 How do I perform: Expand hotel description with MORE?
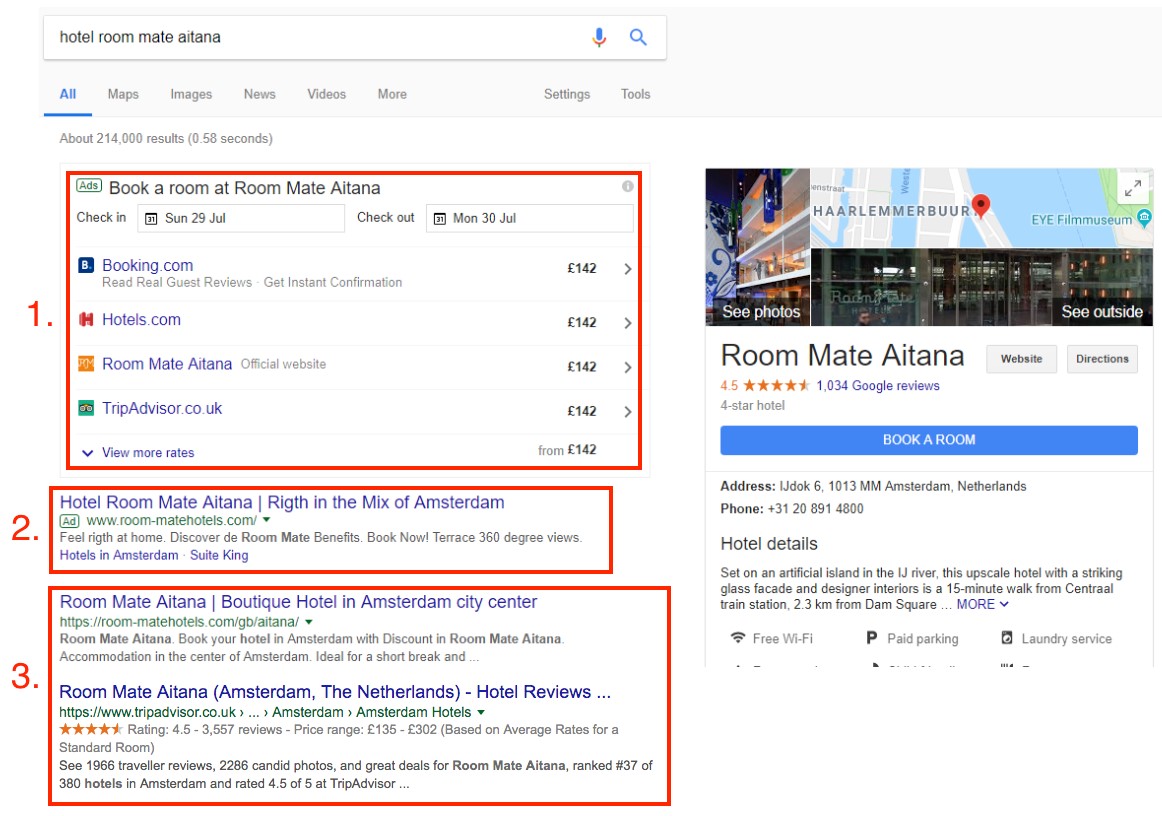tap(982, 604)
